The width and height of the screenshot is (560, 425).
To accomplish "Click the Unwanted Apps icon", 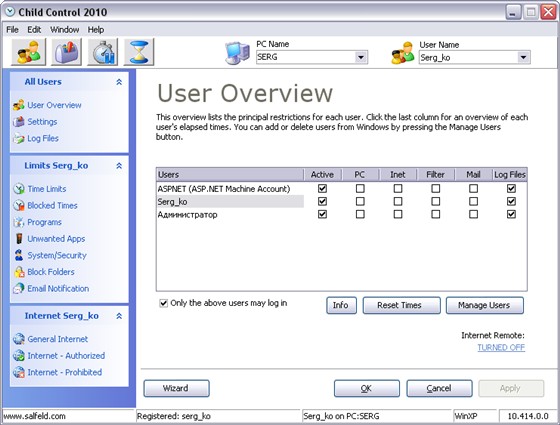I will pyautogui.click(x=19, y=239).
